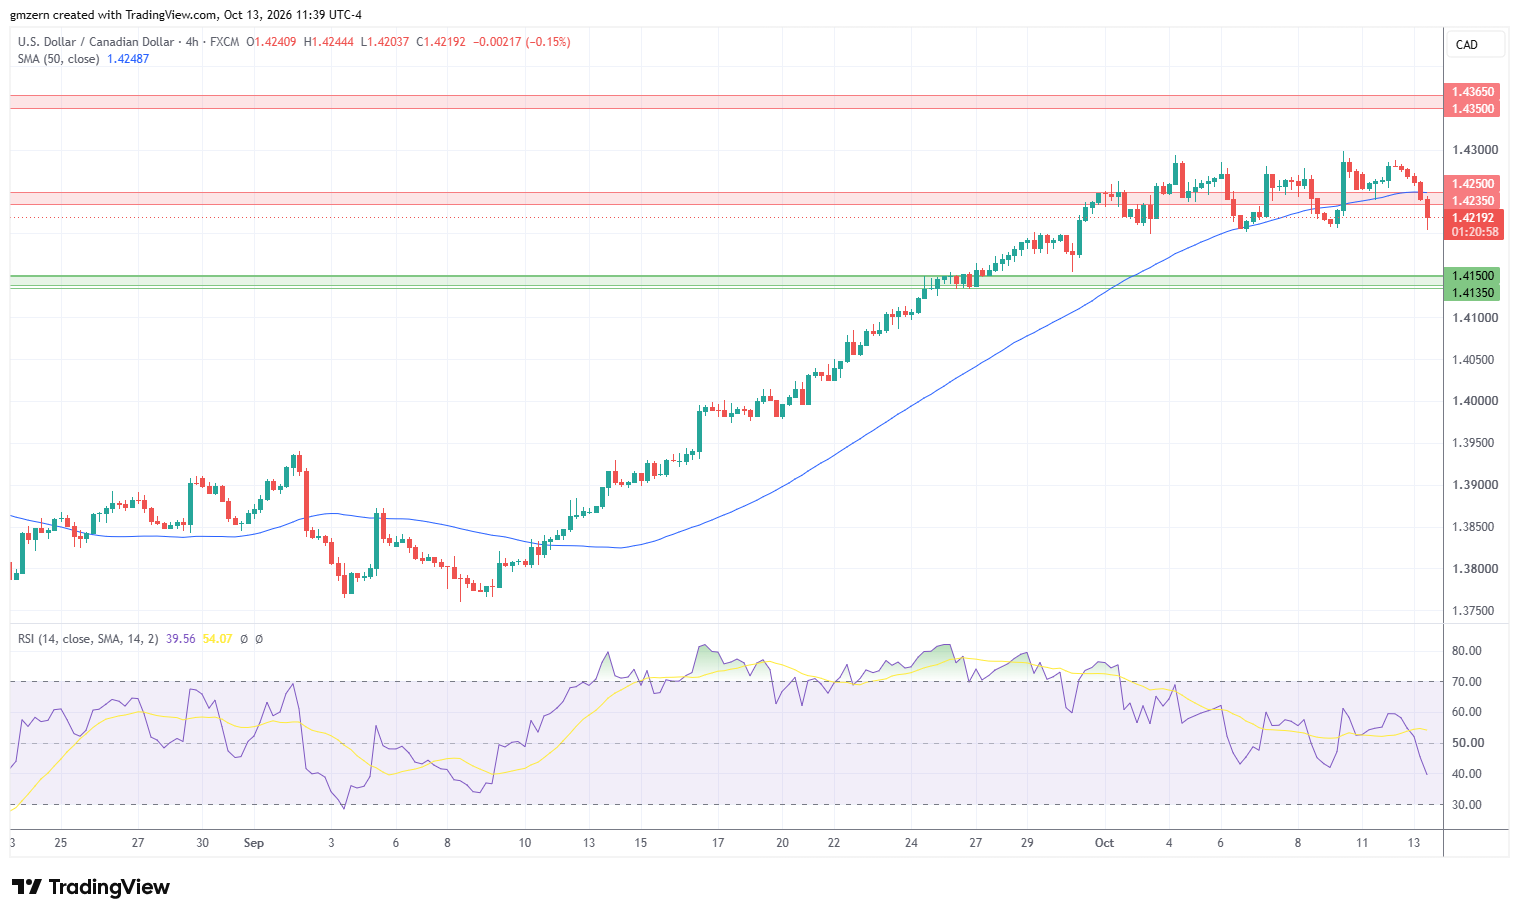The width and height of the screenshot is (1519, 917).
Task: Click the open price O1.42409
Action: [x=271, y=42]
